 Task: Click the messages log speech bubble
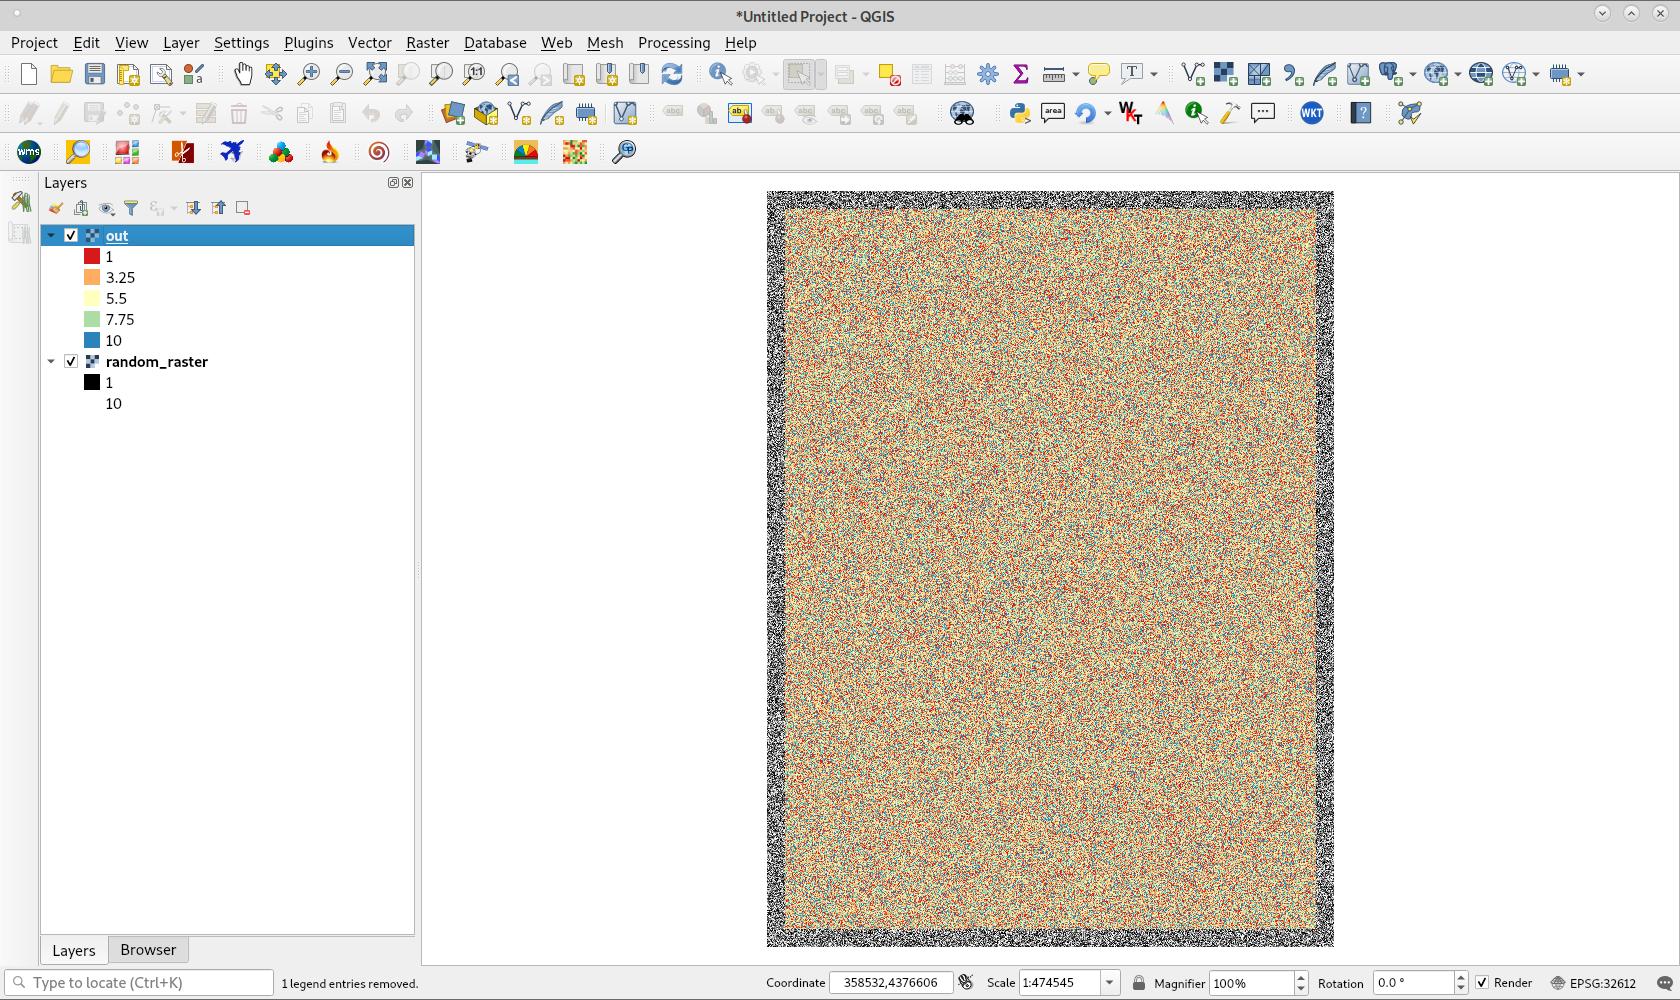tap(1664, 983)
